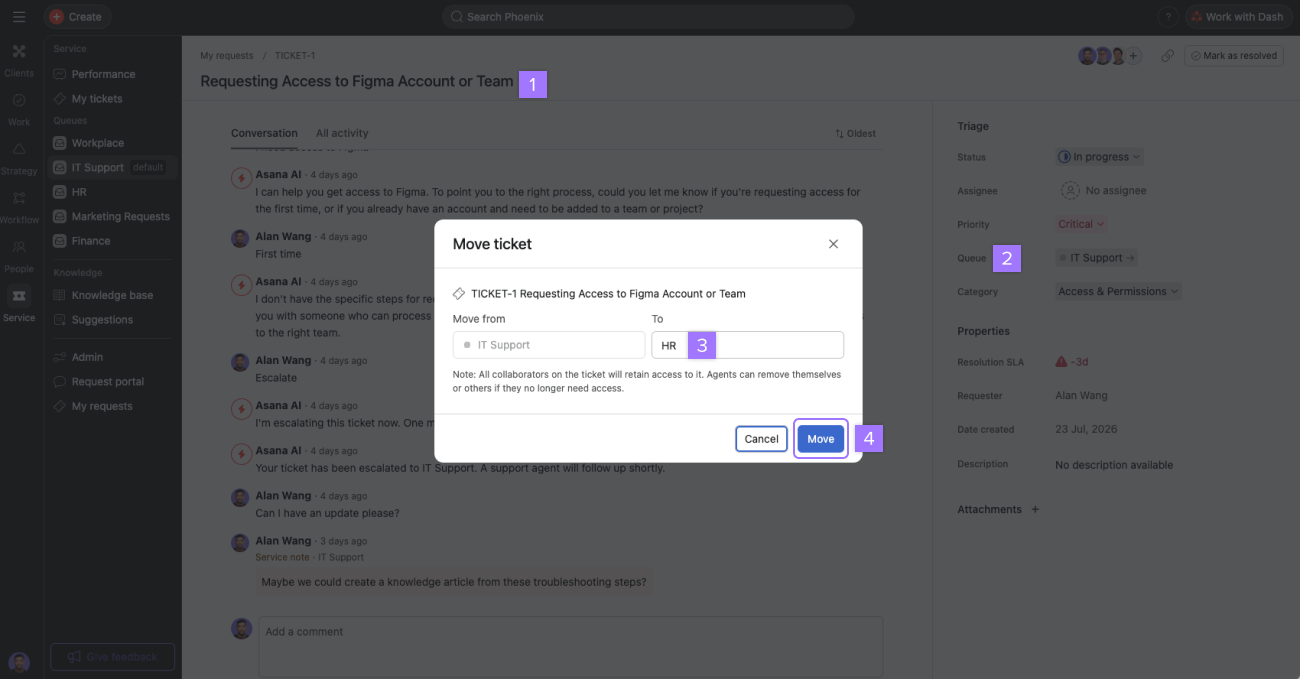Open the help question mark icon
The height and width of the screenshot is (679, 1300).
pos(1167,17)
